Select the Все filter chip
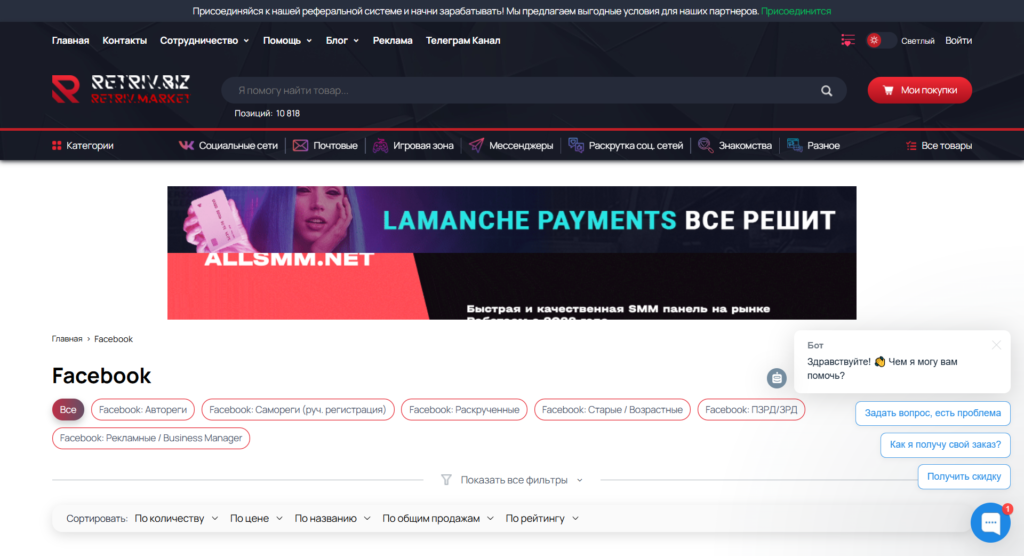1024x556 pixels. point(68,410)
